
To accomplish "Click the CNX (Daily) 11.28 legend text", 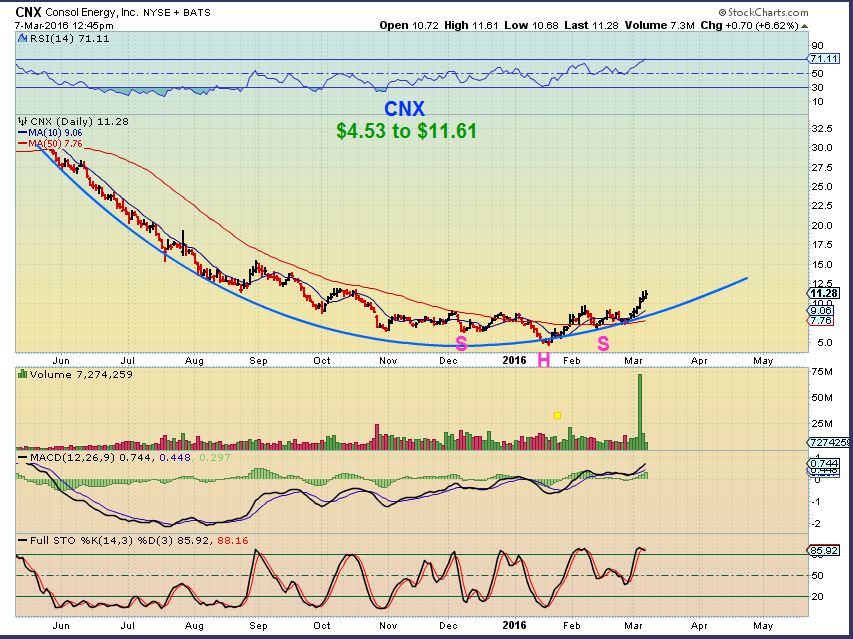I will [79, 121].
